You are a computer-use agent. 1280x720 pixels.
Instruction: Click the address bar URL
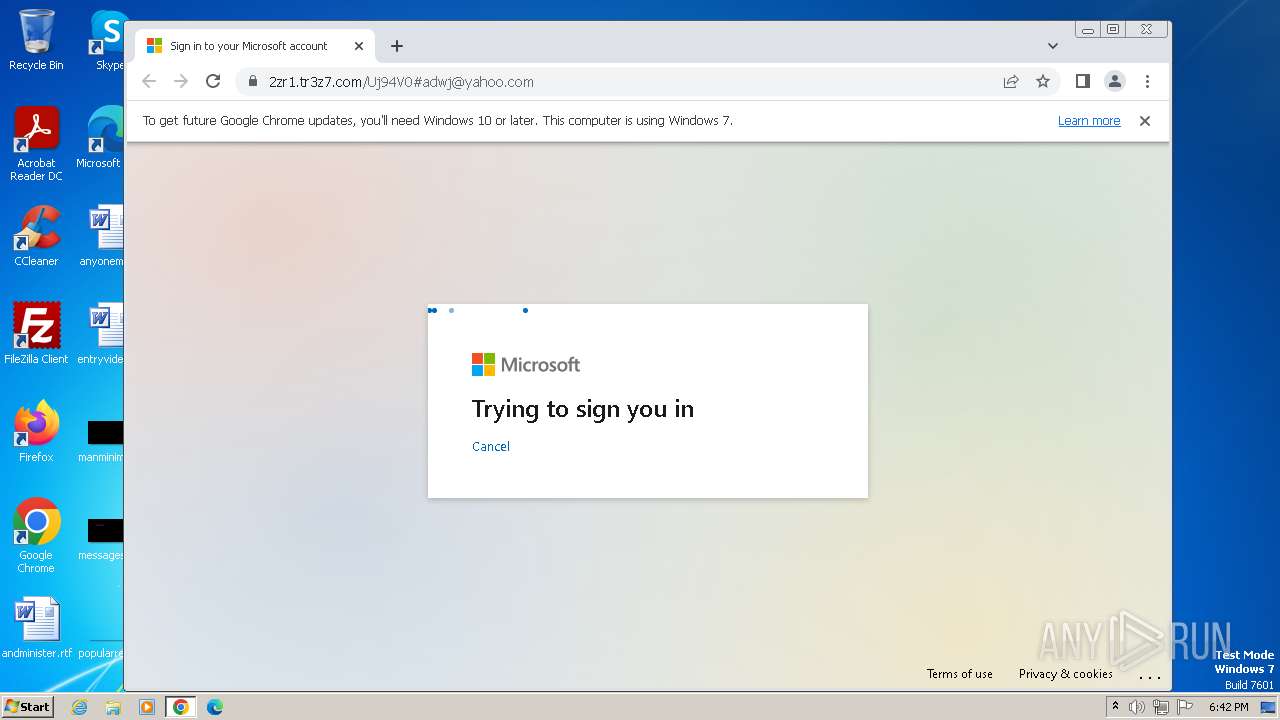(401, 82)
